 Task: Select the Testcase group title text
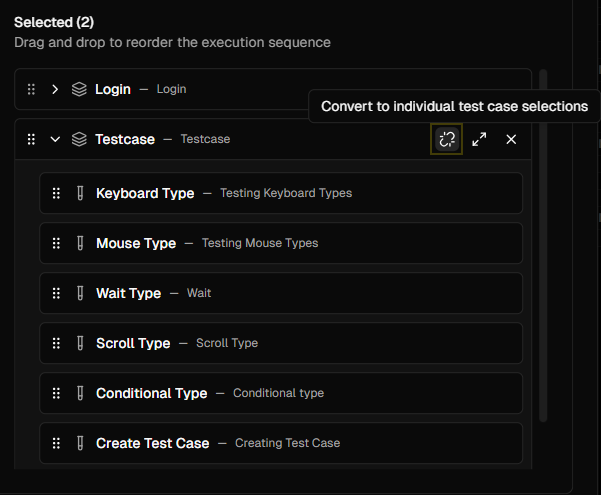125,139
